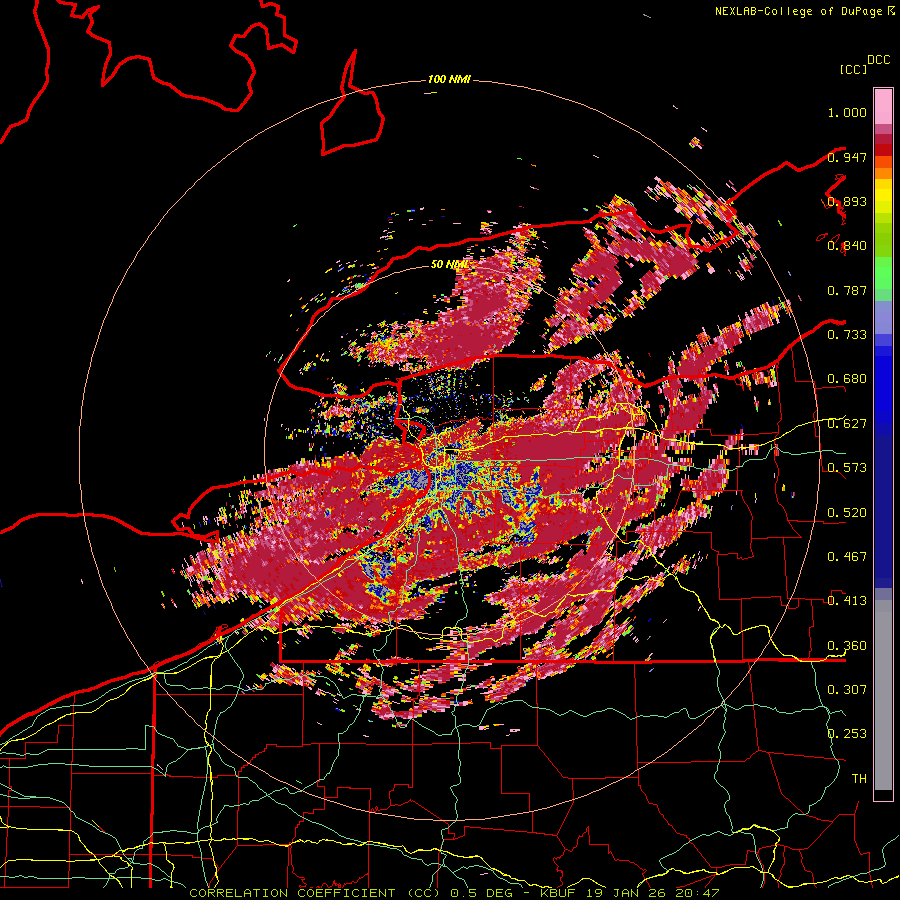The height and width of the screenshot is (900, 900).
Task: Click the CORRELATION COEFFICIENT (CC) caption
Action: click(x=315, y=893)
